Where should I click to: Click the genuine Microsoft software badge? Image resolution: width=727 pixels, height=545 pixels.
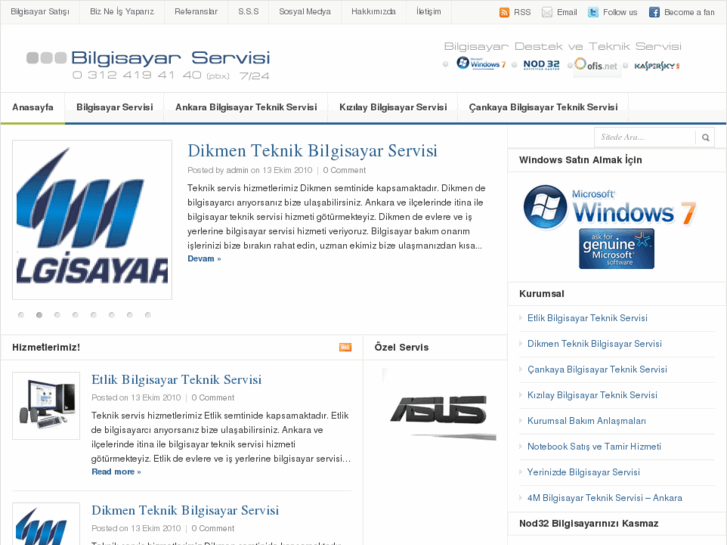click(x=616, y=249)
